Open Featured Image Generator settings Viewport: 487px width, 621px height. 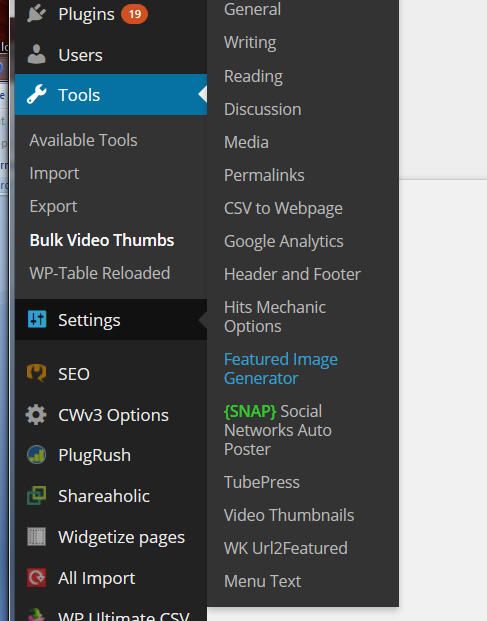281,369
